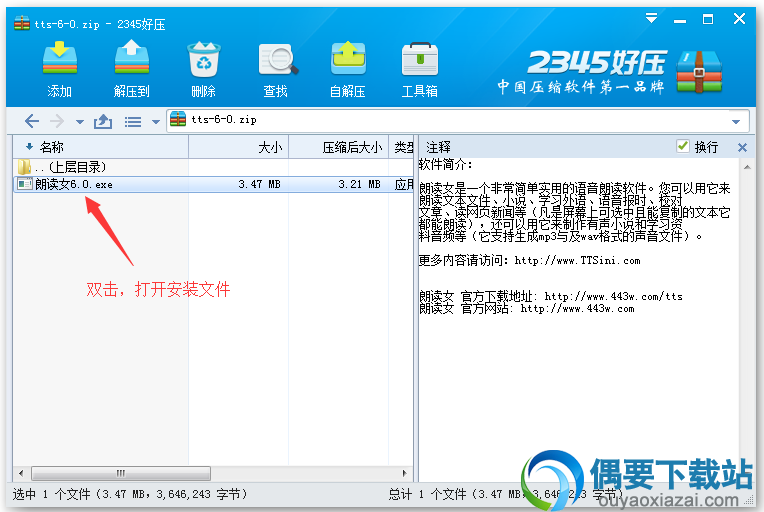The width and height of the screenshot is (764, 512).
Task: Click the folder icon of 上层目录
Action: tap(24, 167)
